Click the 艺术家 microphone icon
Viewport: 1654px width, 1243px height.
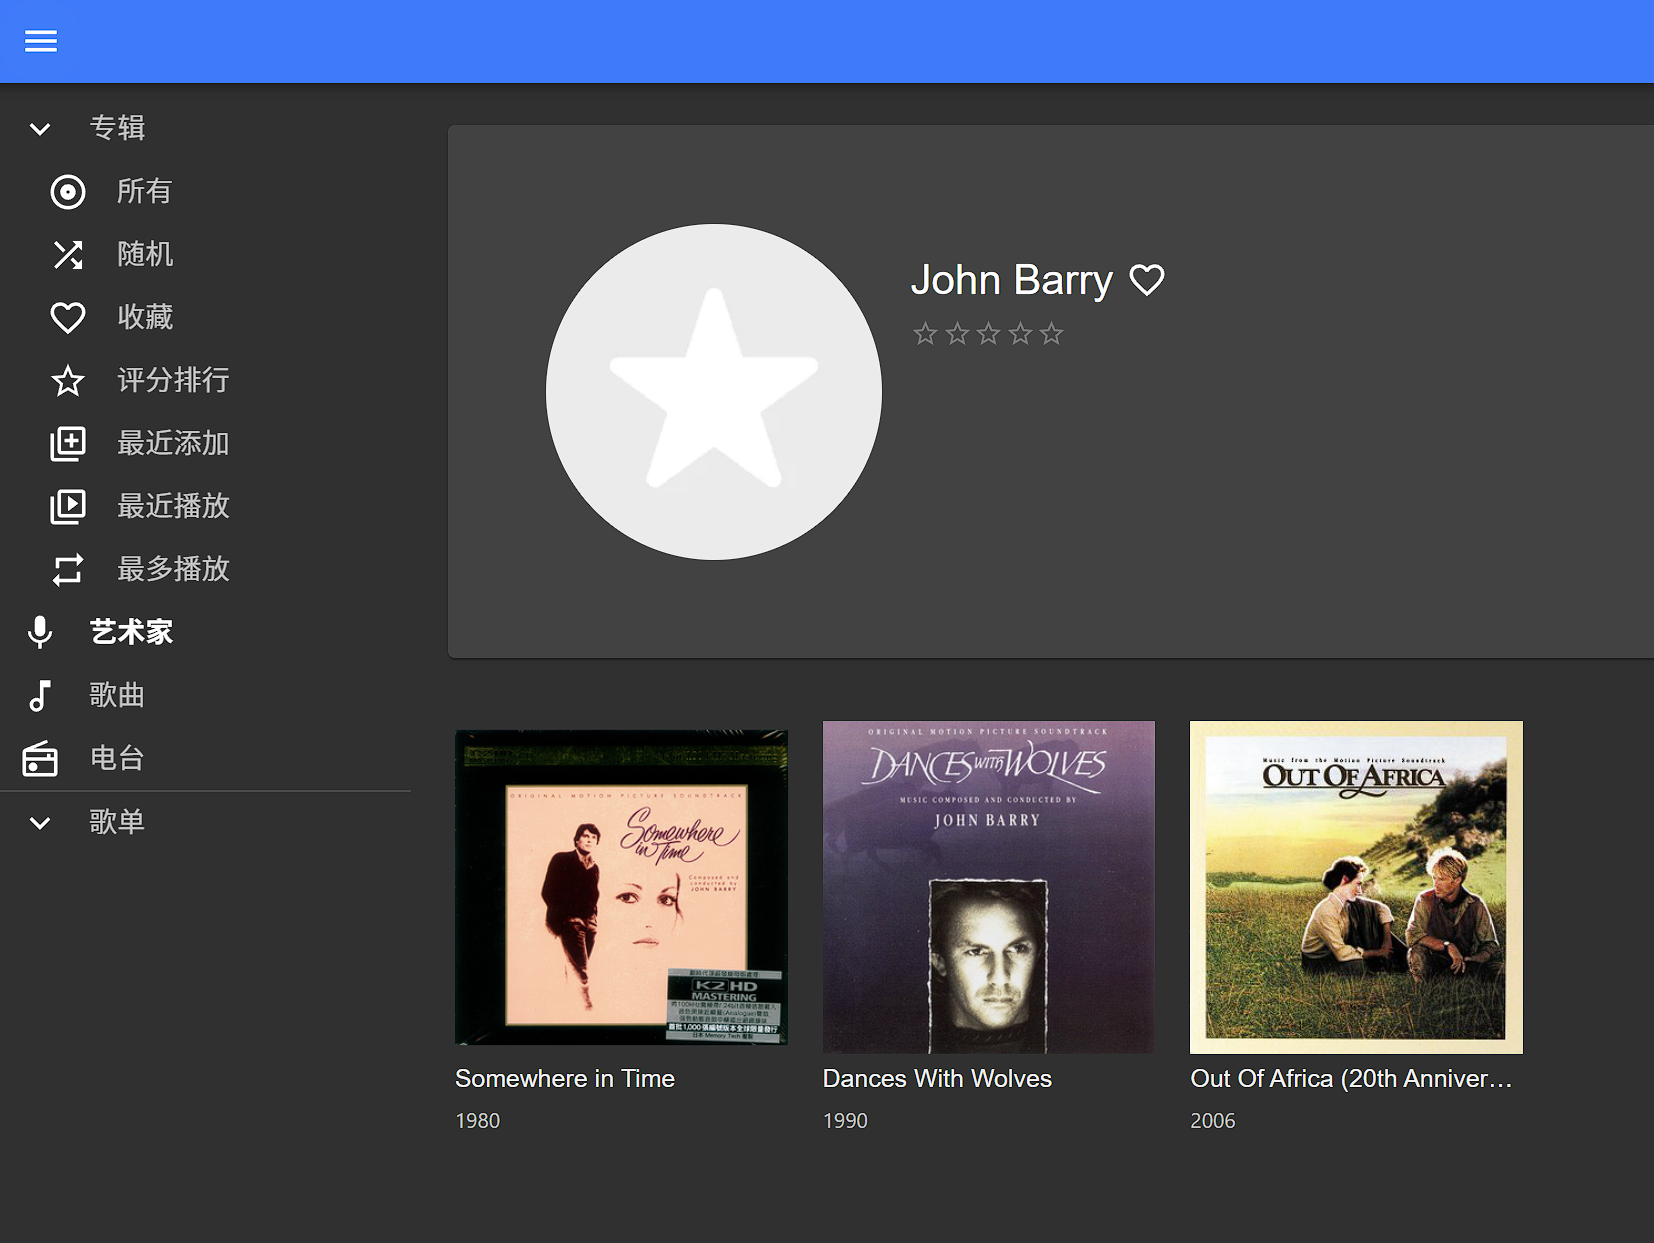[x=40, y=633]
